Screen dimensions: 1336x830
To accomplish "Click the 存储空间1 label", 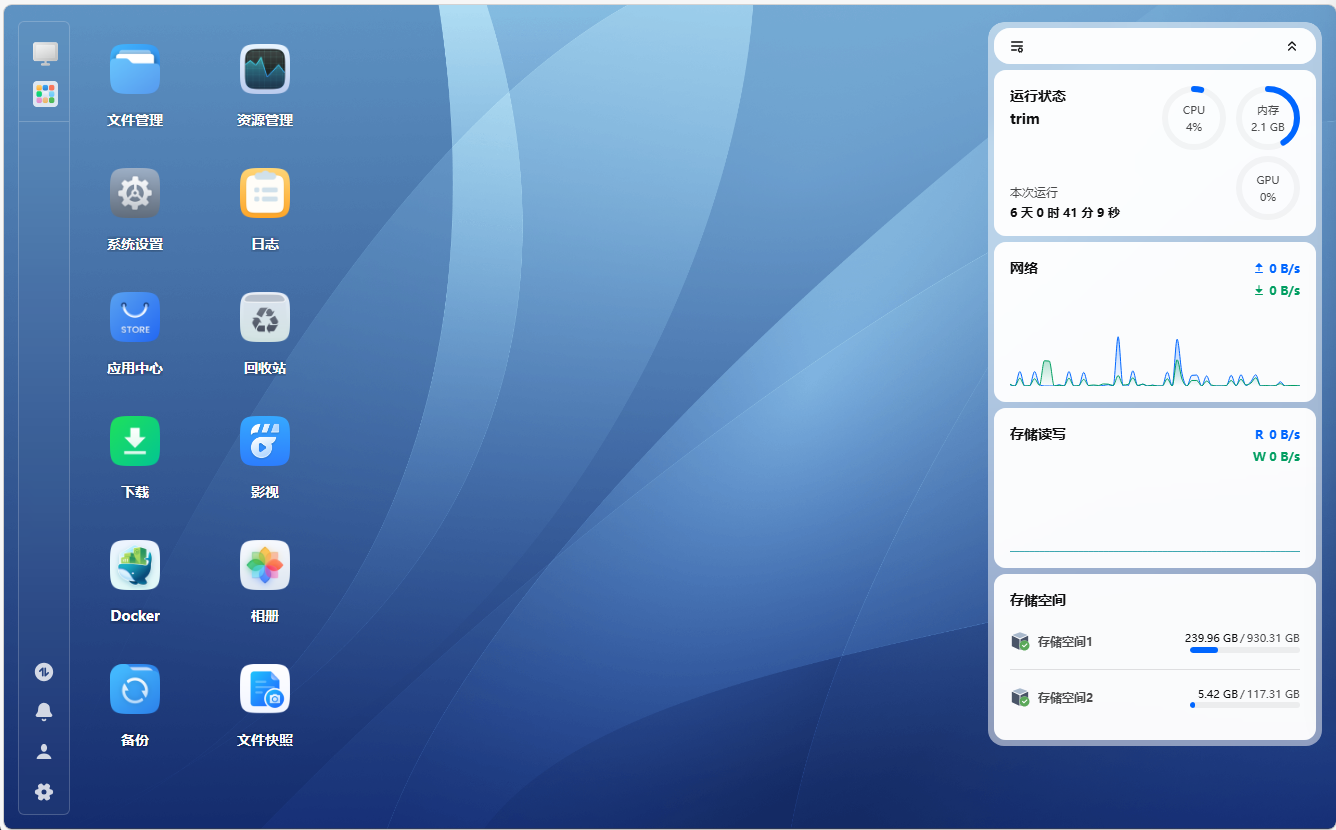I will [x=1065, y=642].
